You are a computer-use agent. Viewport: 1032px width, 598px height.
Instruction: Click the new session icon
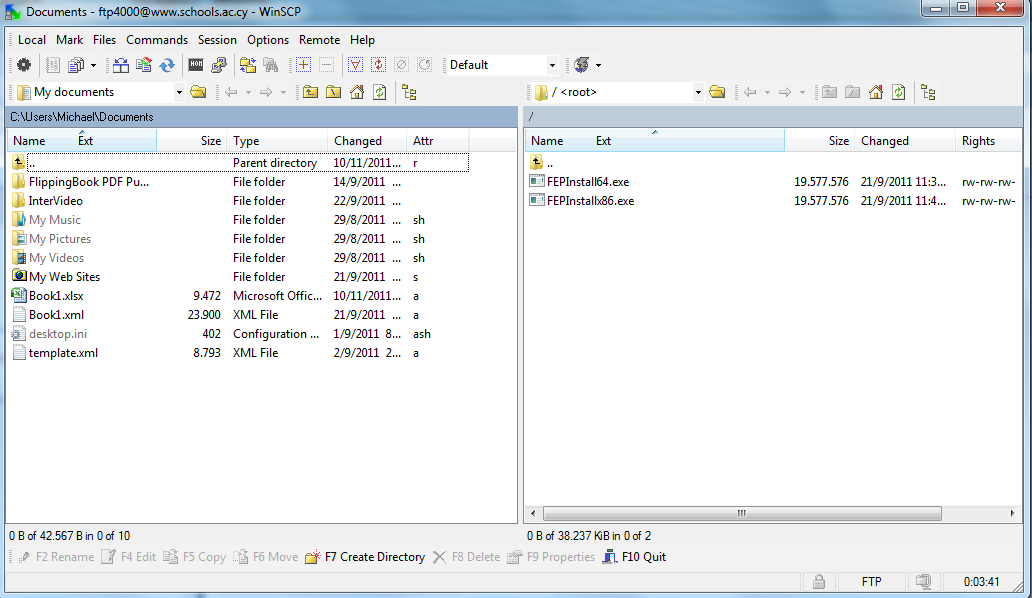581,64
